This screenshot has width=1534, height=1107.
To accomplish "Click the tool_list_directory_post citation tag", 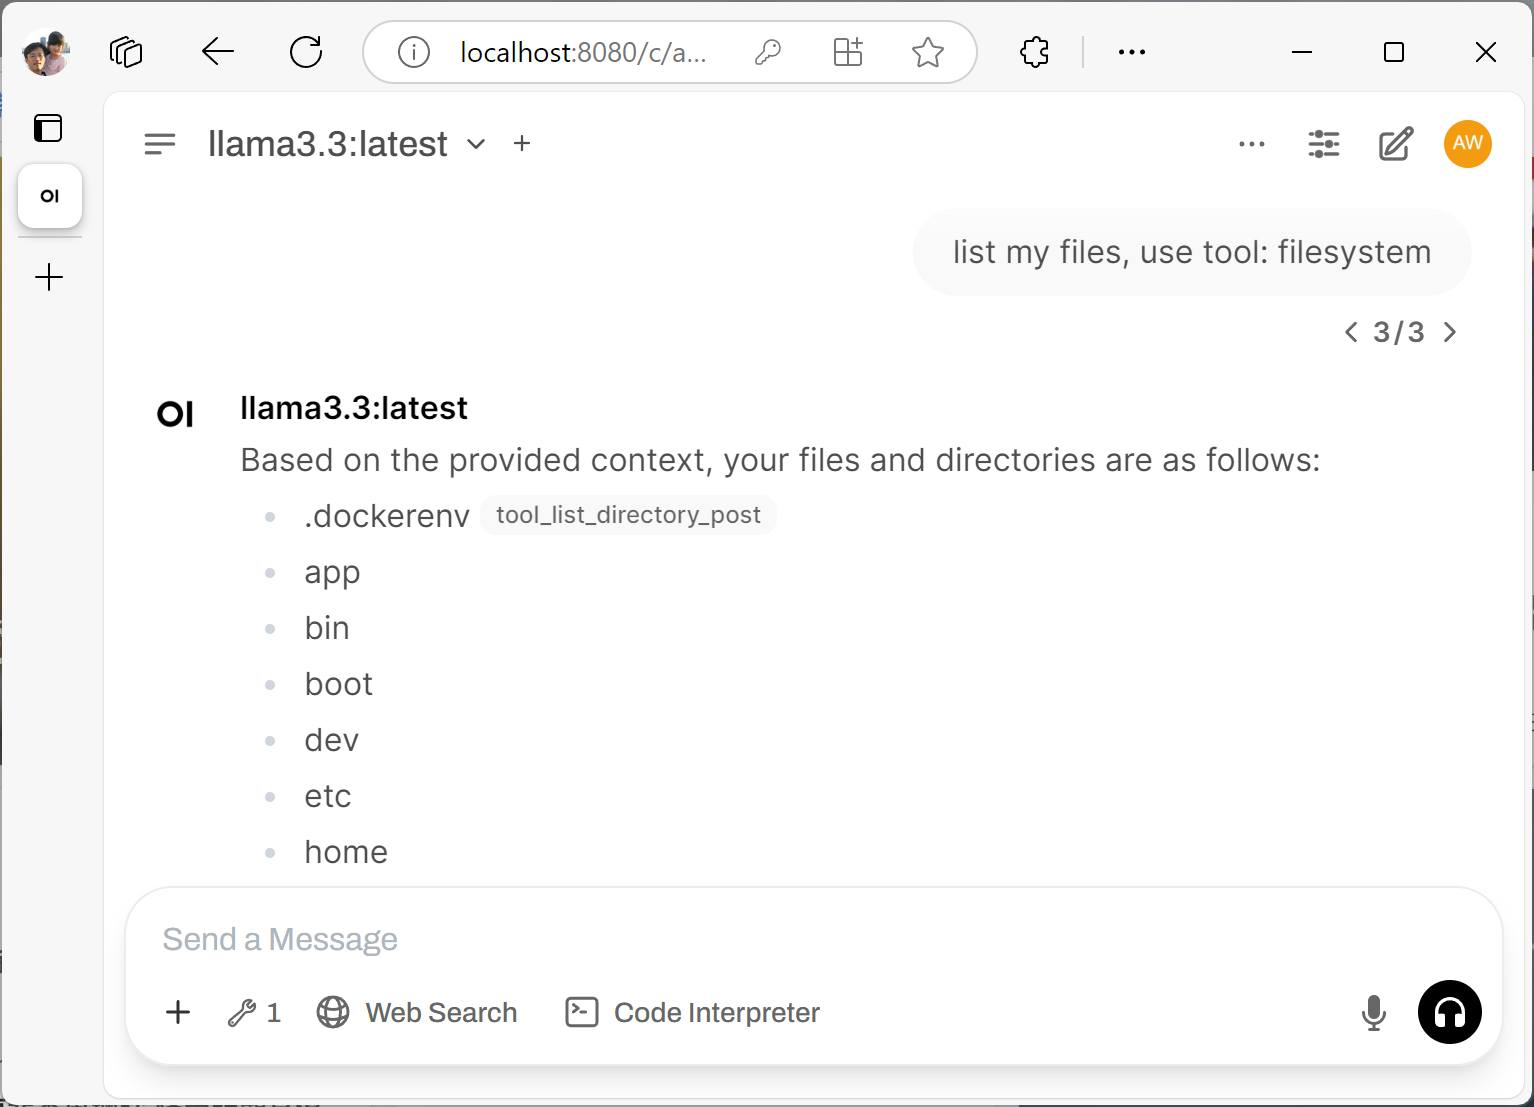I will point(628,515).
